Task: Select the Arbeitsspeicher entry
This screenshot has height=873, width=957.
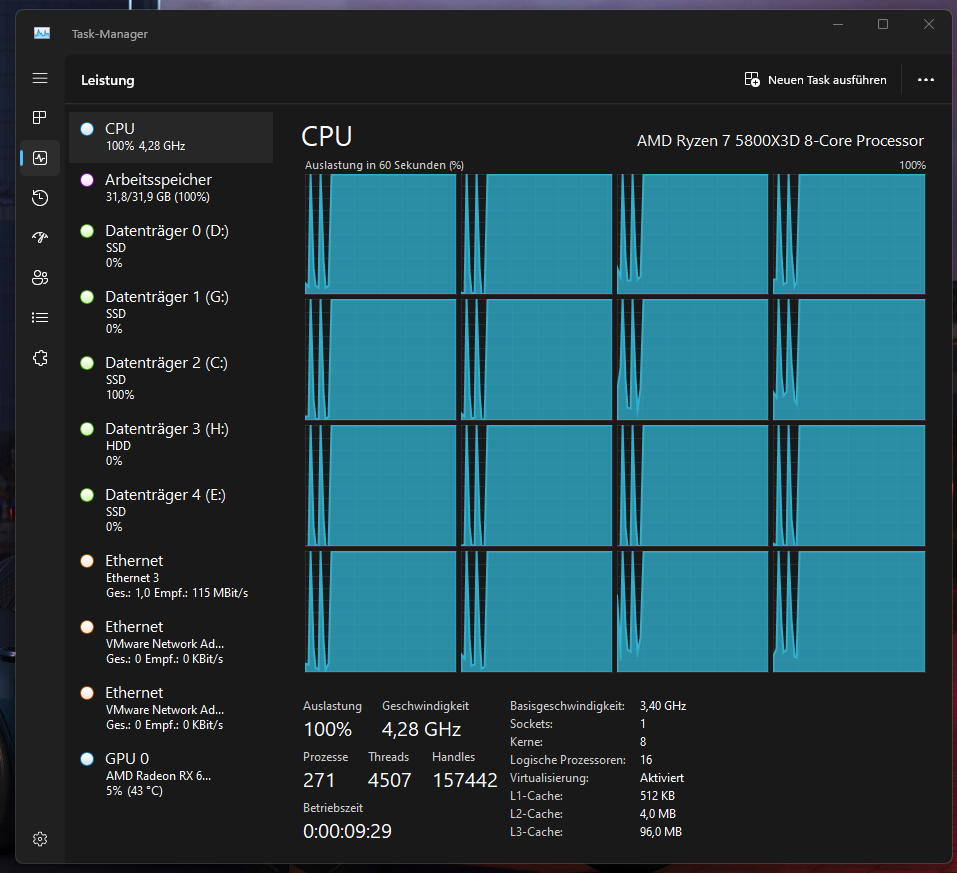Action: (171, 187)
